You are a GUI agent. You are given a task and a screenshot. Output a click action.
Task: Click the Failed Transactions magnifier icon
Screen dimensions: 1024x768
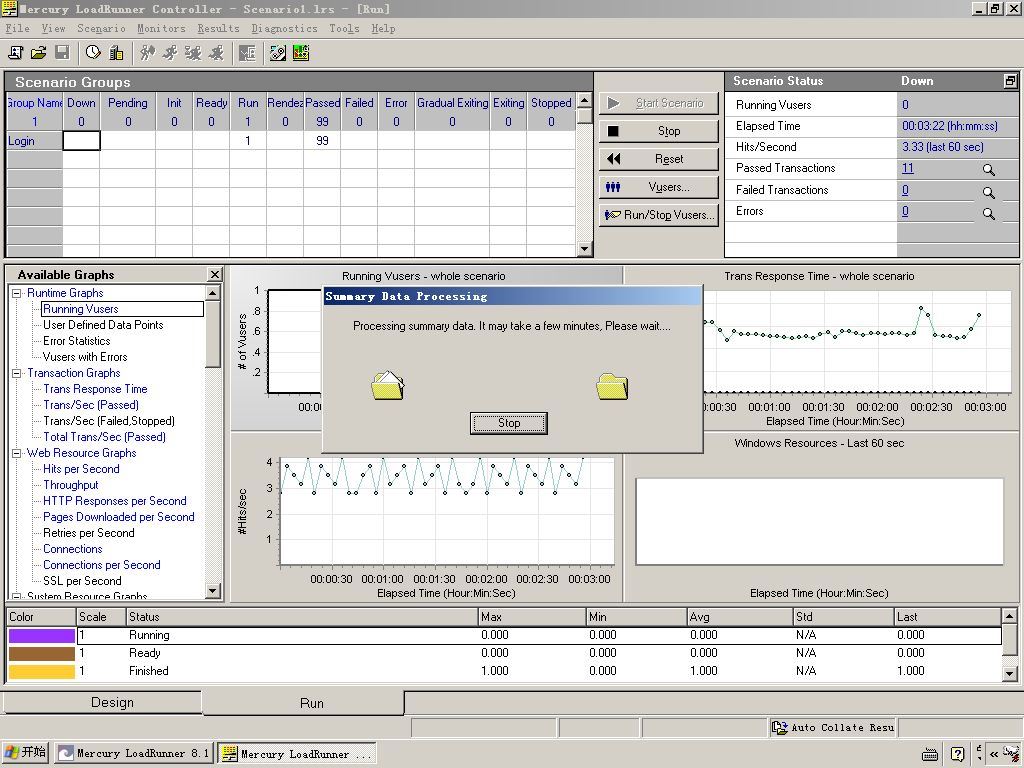tap(989, 192)
